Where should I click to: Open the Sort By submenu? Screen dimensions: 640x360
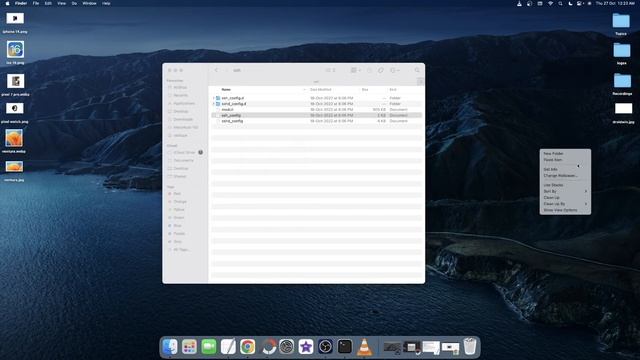[565, 191]
